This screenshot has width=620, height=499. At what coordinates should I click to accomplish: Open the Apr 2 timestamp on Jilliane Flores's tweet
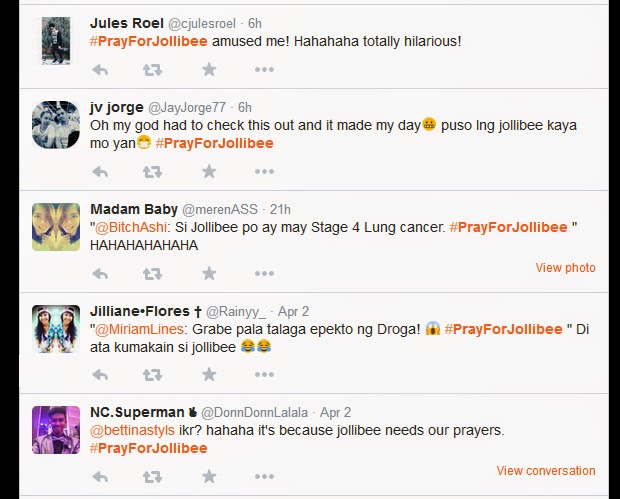293,312
